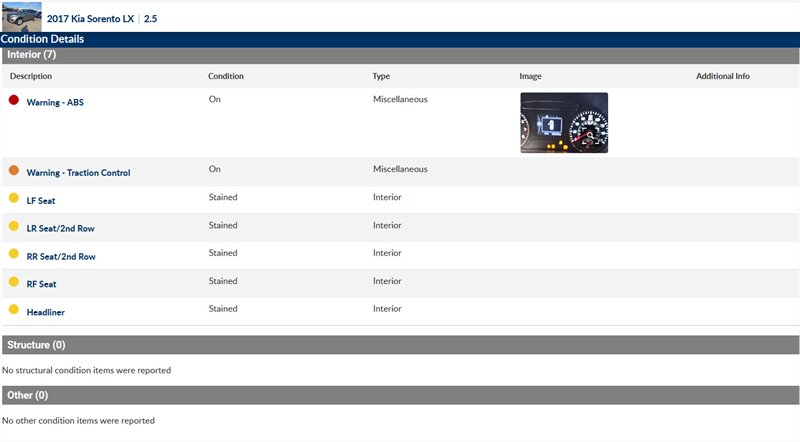Click the yellow dot beside RR Seat/2nd Row

click(14, 255)
